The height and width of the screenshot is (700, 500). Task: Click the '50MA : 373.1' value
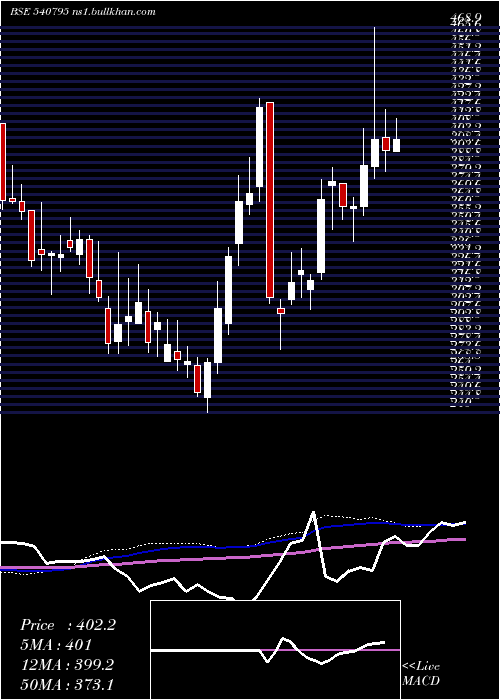67,684
